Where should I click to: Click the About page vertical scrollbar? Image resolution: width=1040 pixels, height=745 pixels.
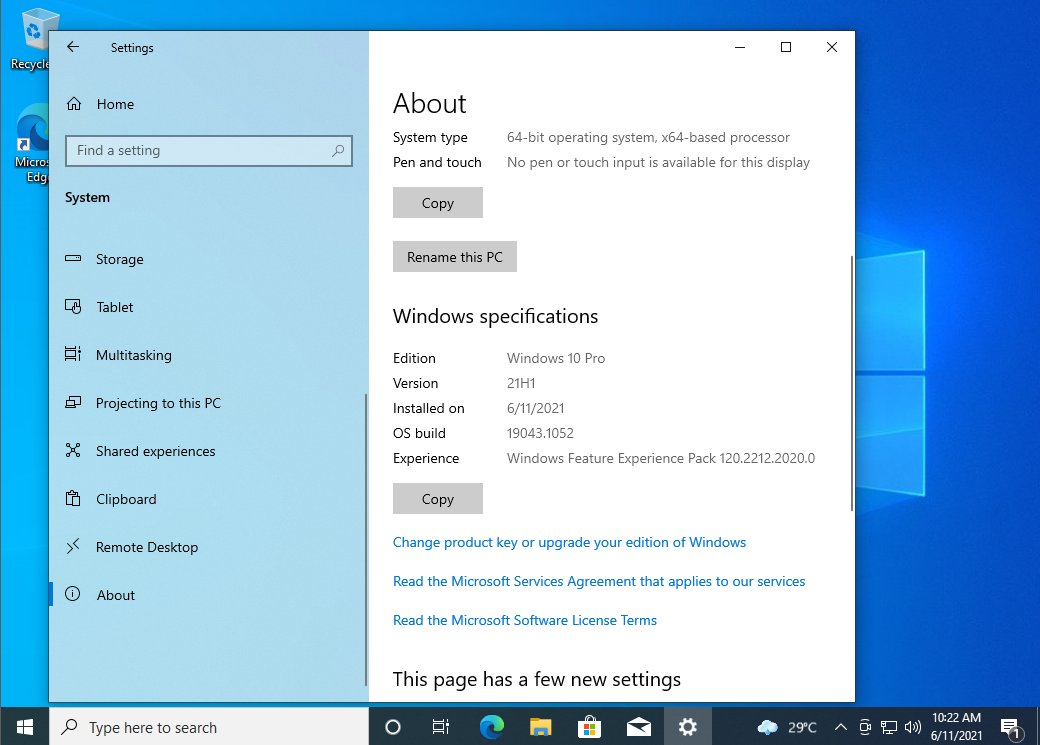[852, 383]
